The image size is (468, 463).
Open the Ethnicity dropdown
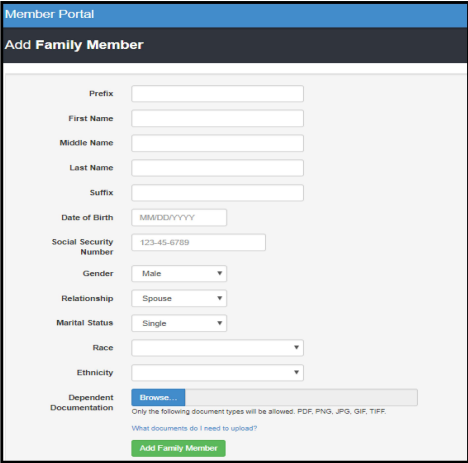click(x=217, y=373)
